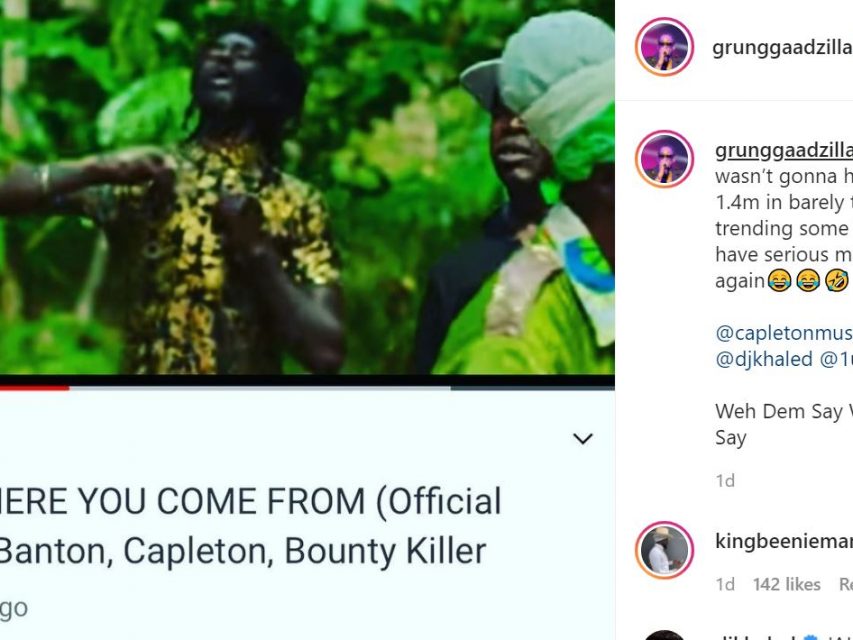Click the 1d timestamp under kingbeenieman comment
The height and width of the screenshot is (640, 853).
725,584
